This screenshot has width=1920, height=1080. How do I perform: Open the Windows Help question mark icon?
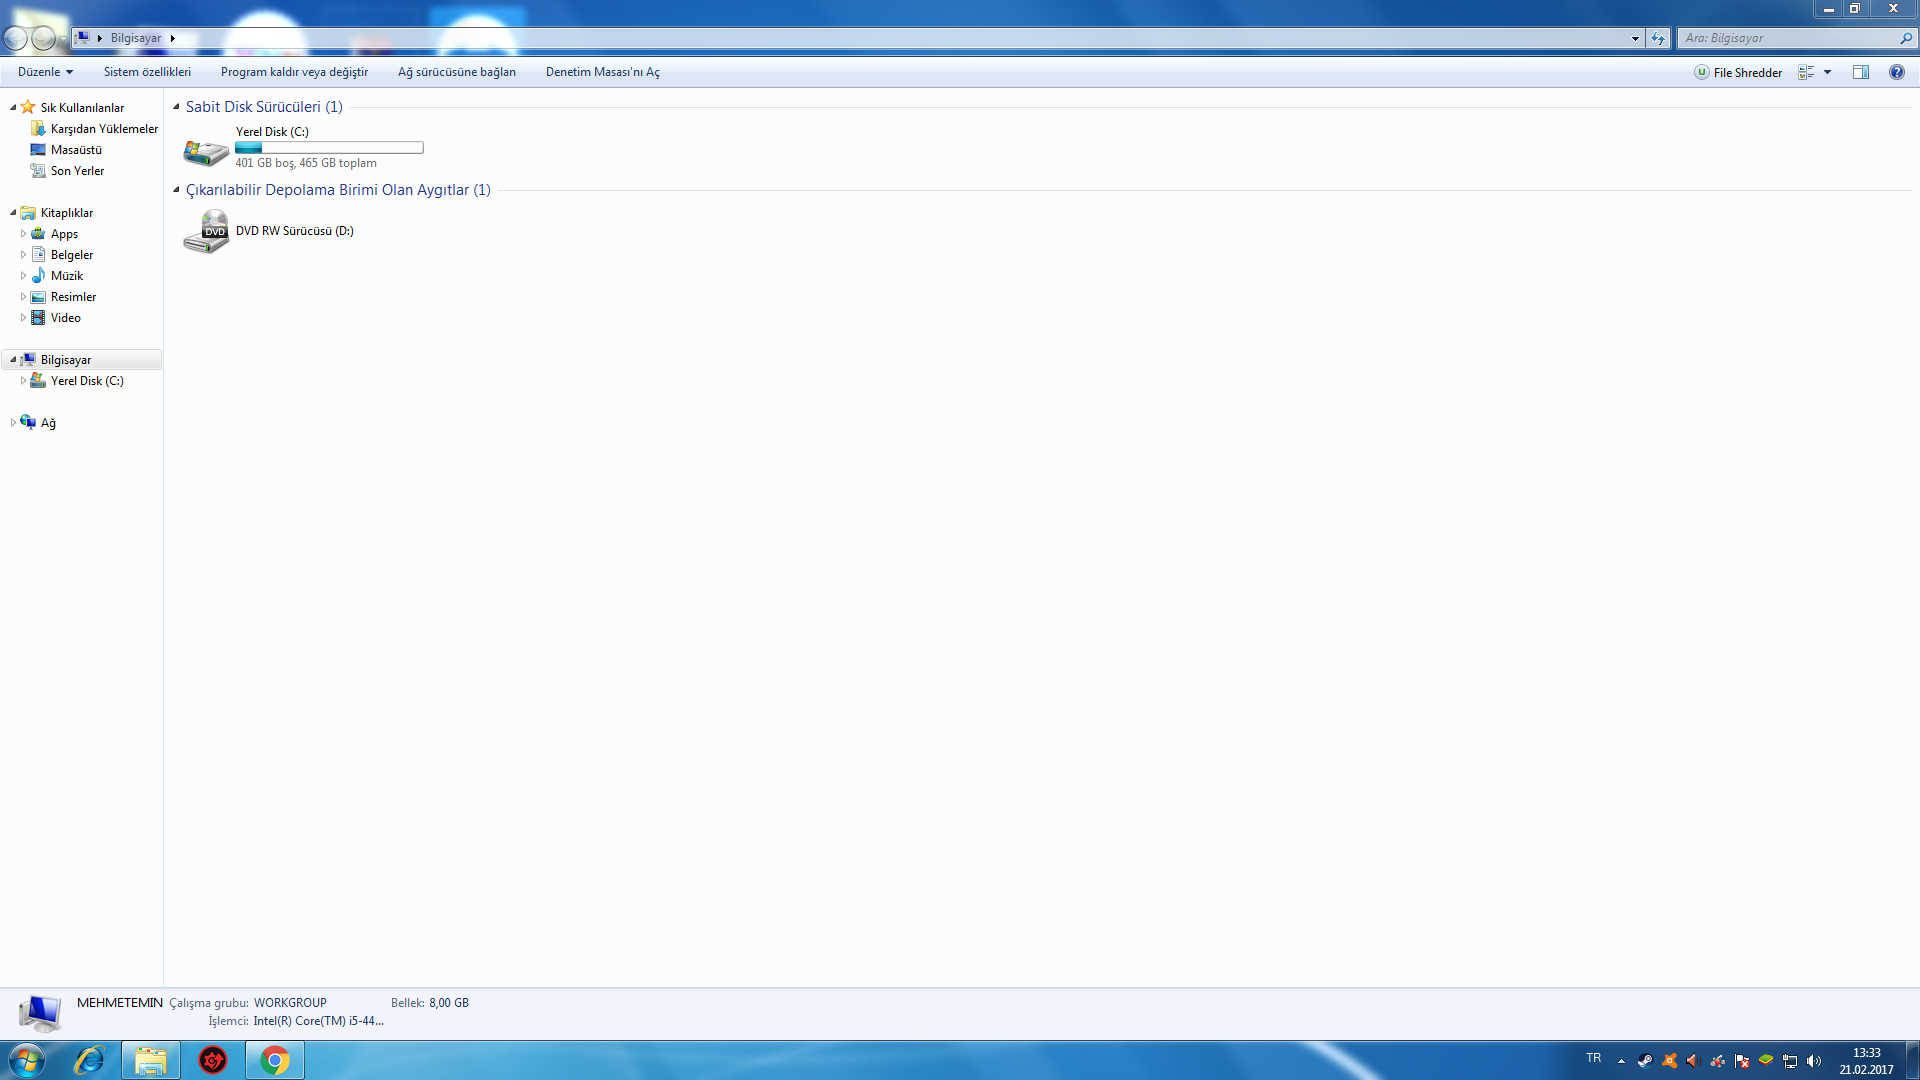1897,72
